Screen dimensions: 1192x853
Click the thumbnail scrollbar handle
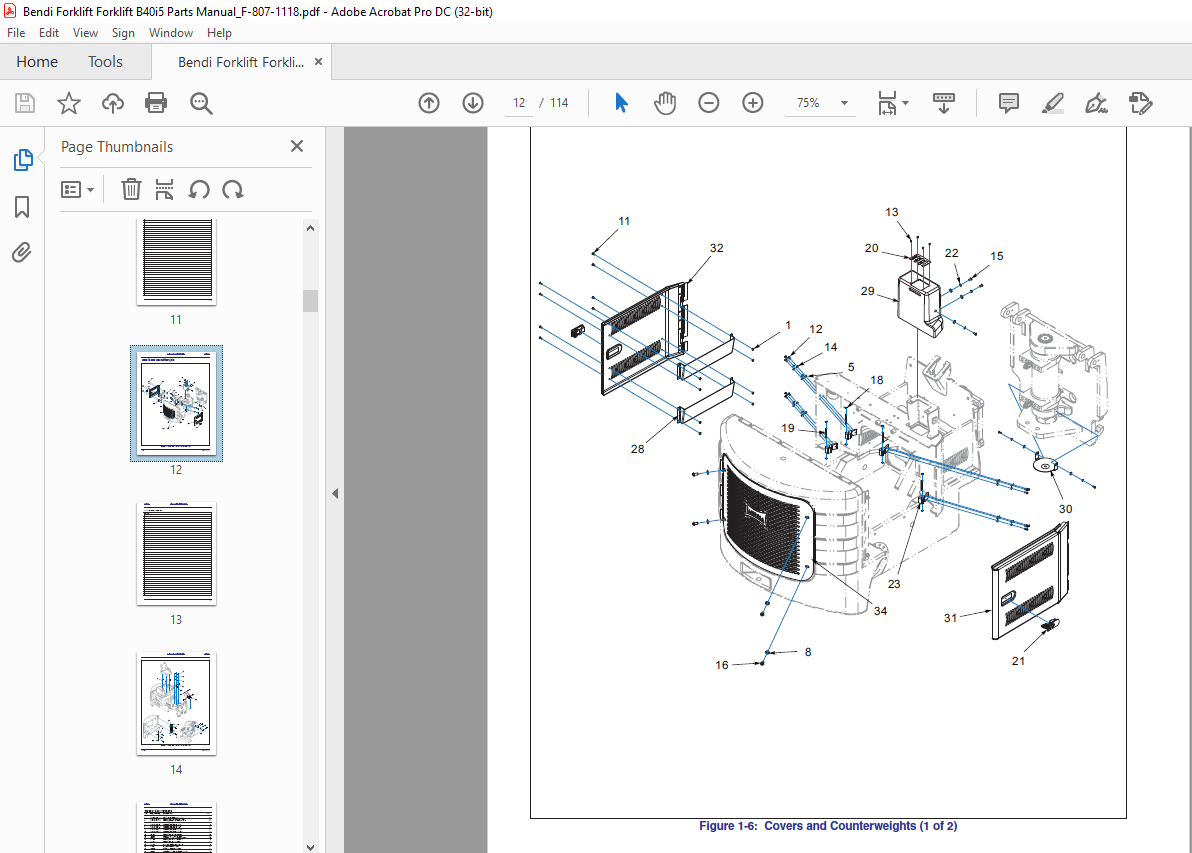310,300
